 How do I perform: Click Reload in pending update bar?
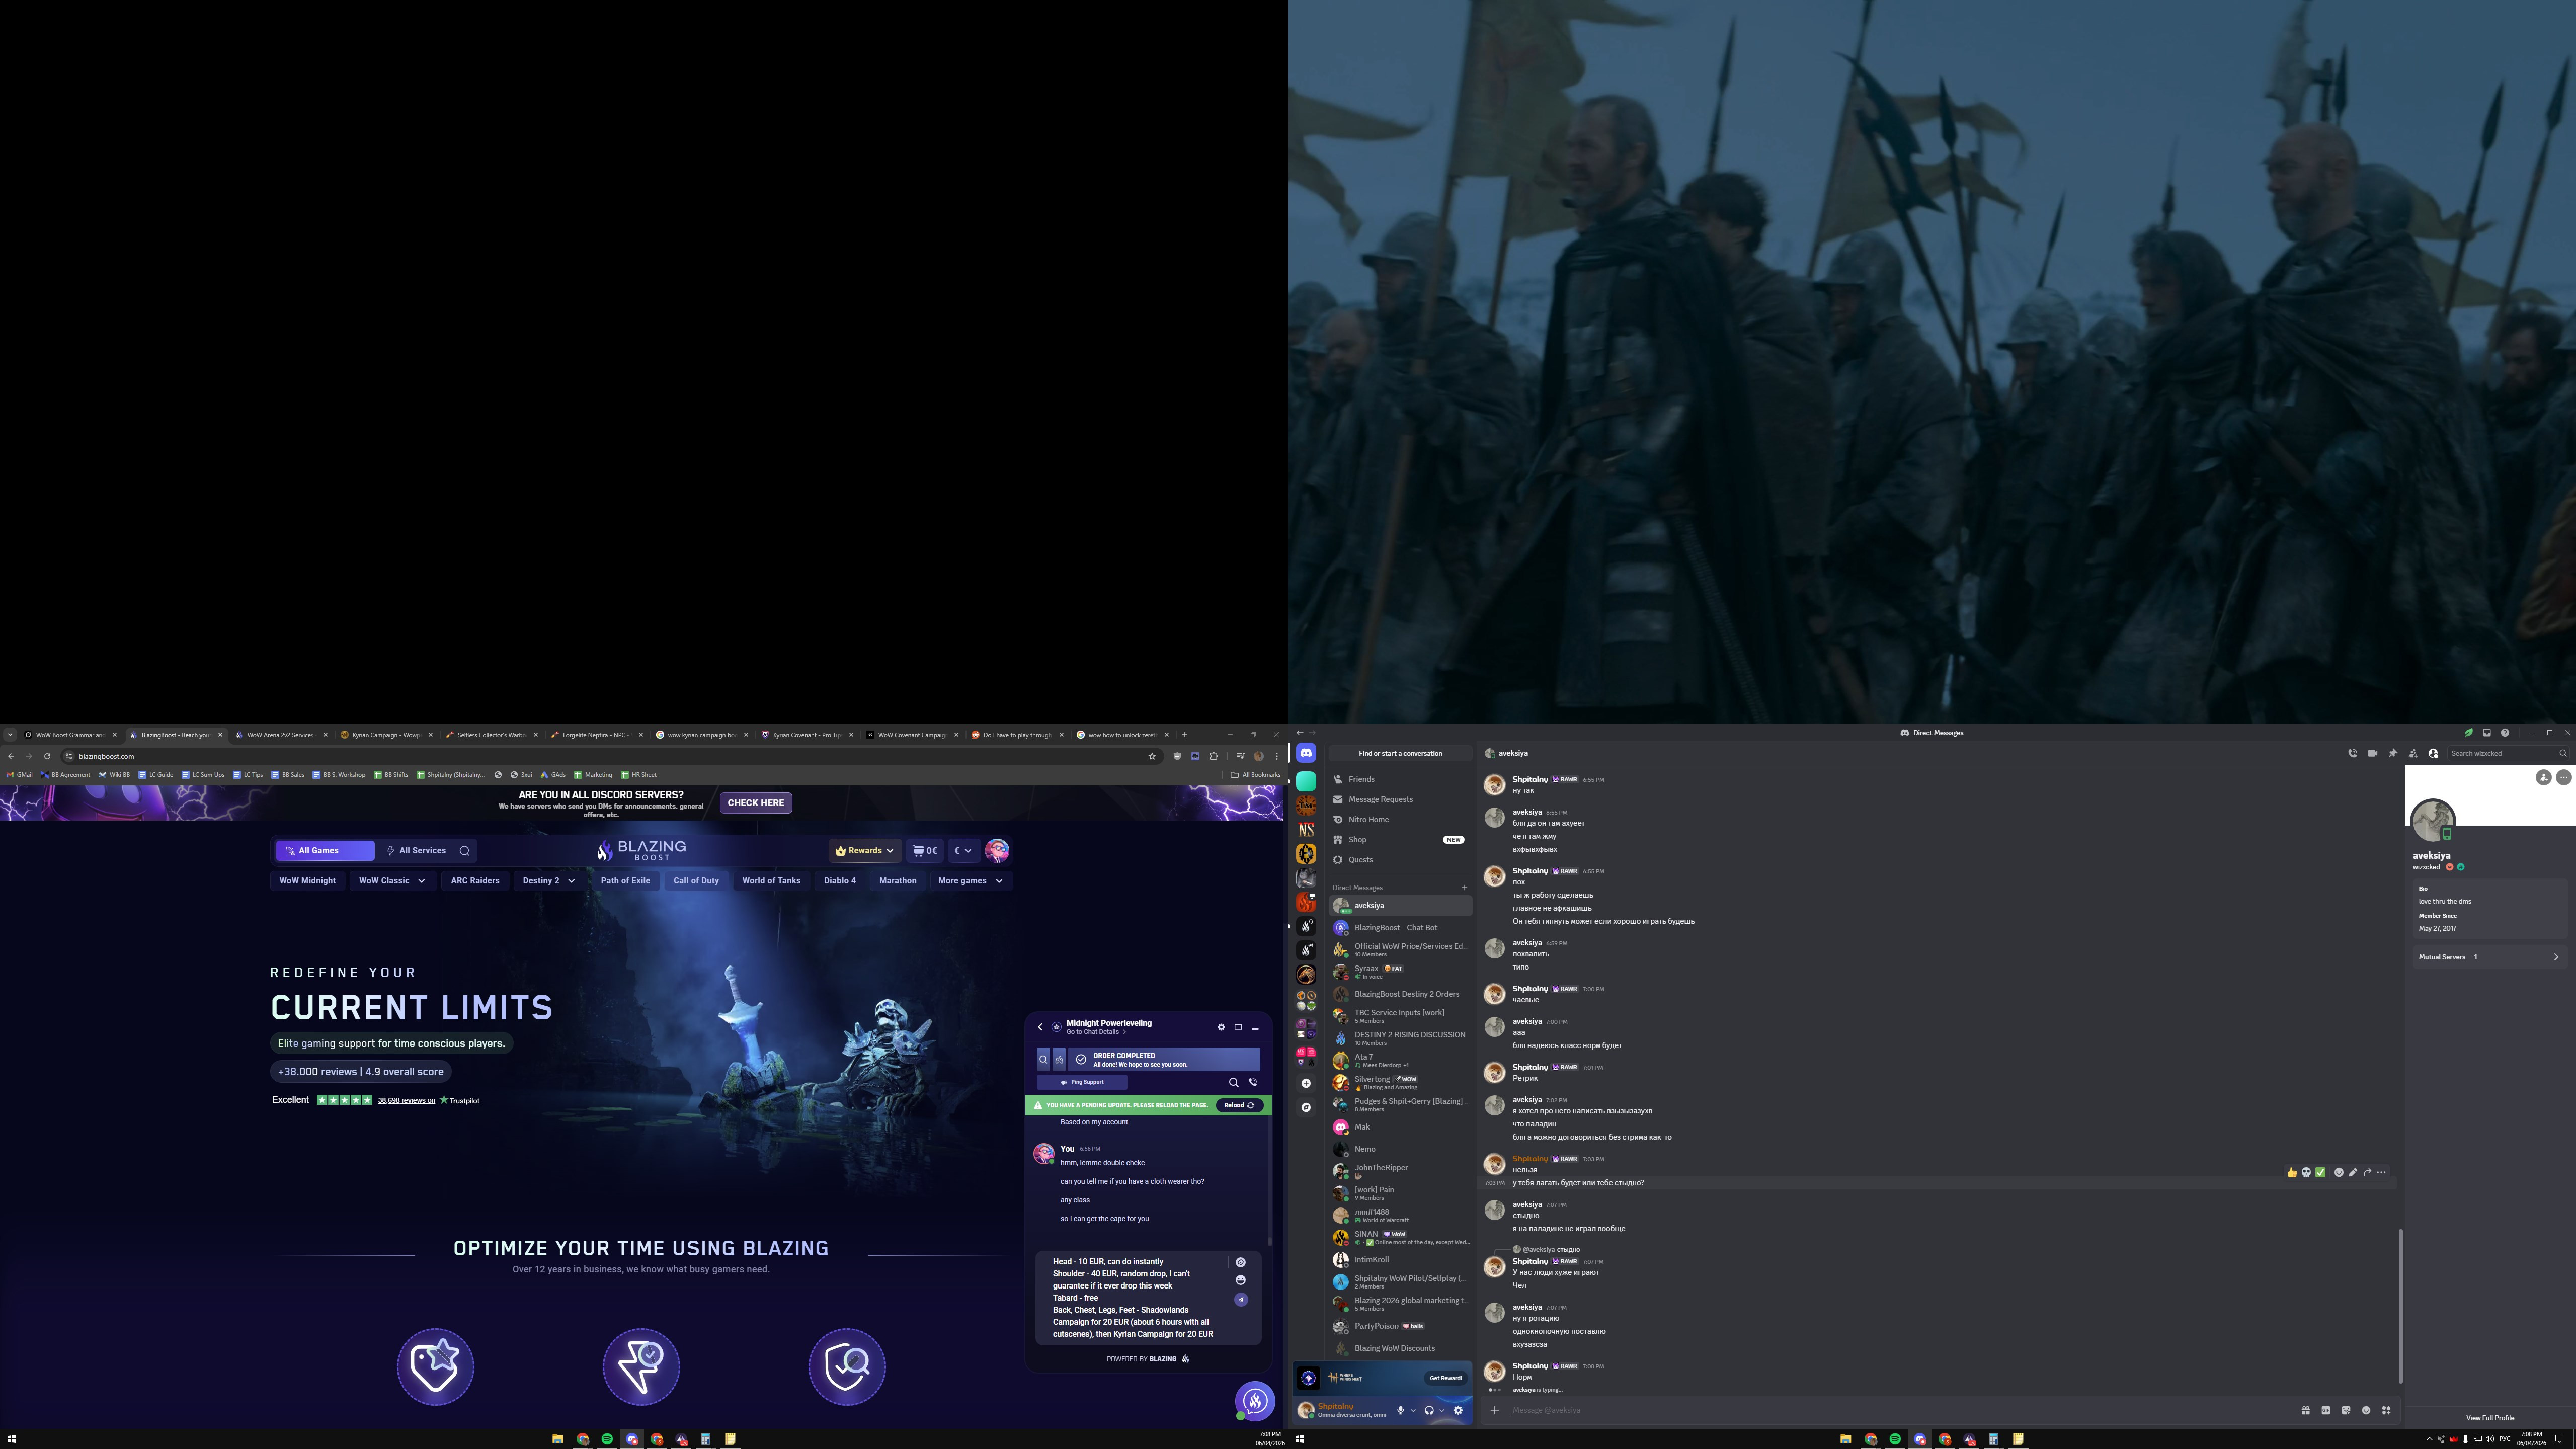pos(1240,1105)
